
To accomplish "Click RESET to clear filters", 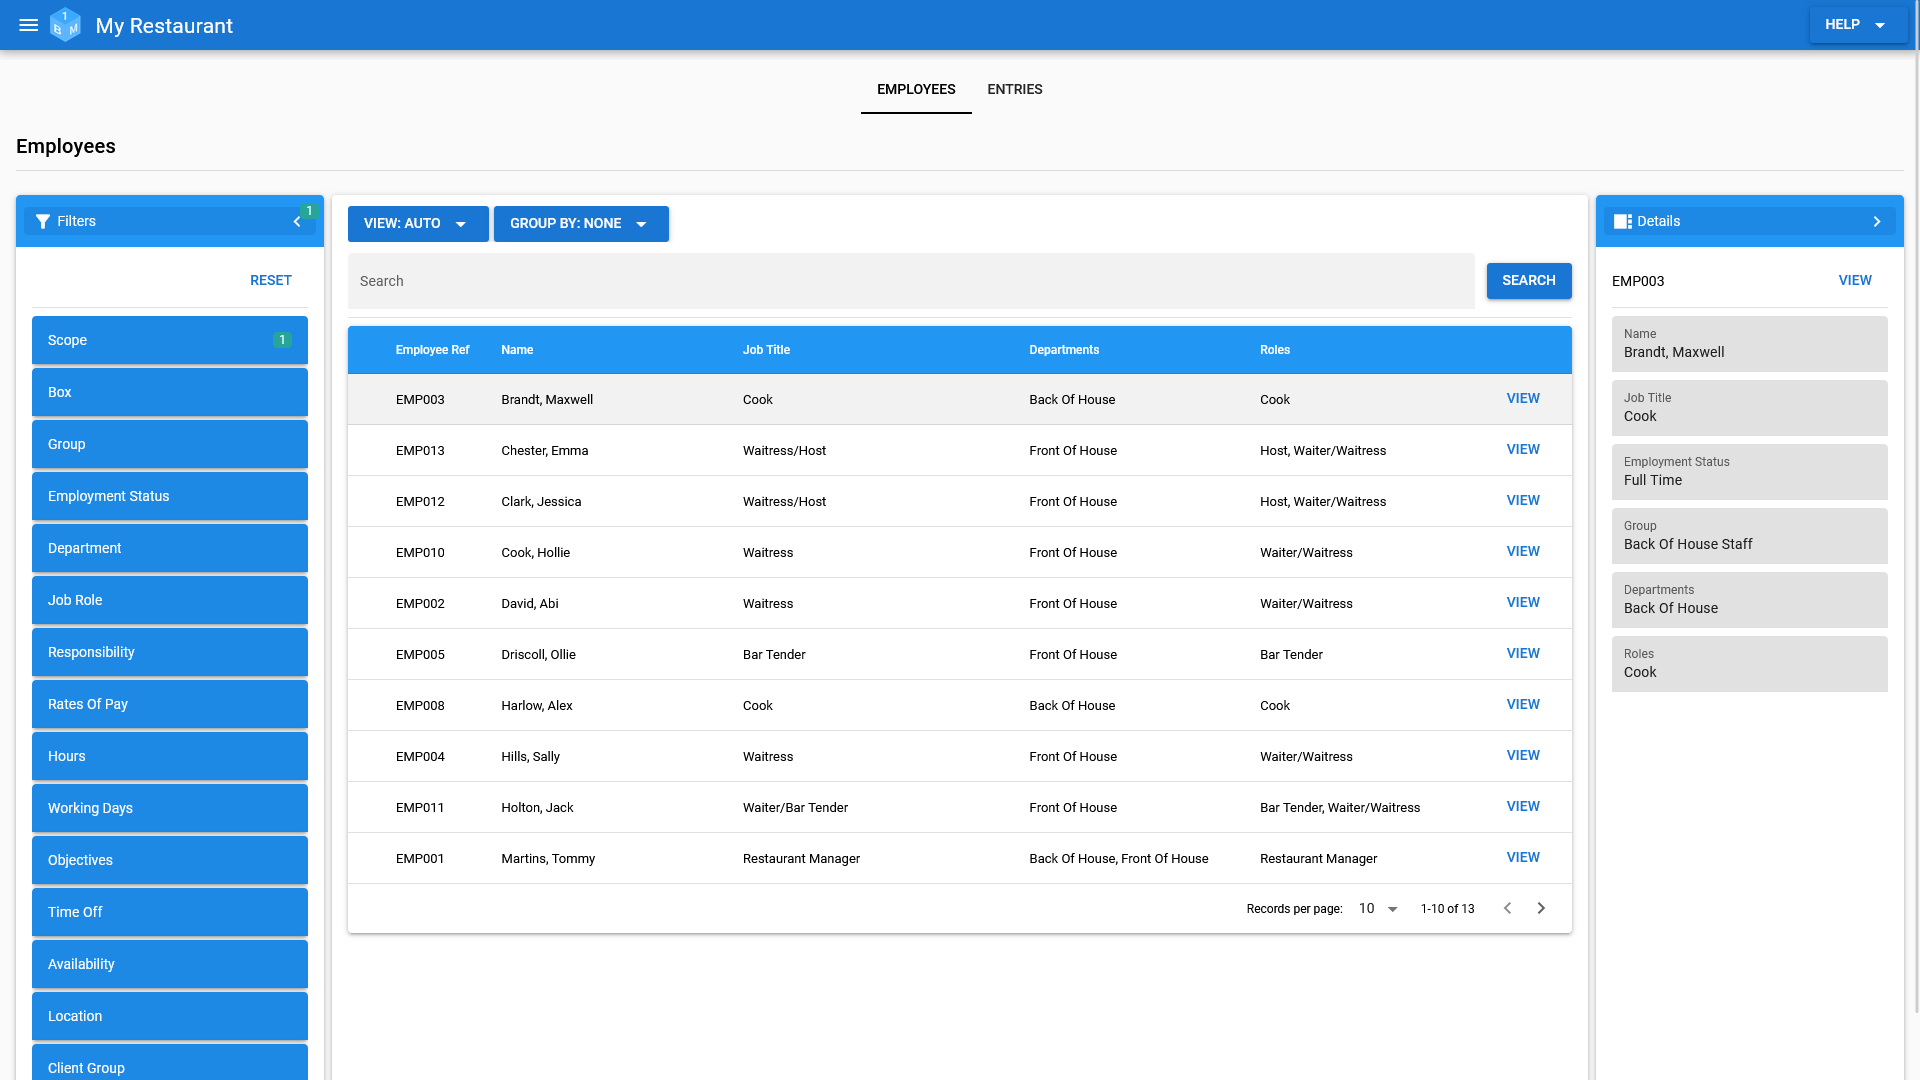I will tap(271, 280).
